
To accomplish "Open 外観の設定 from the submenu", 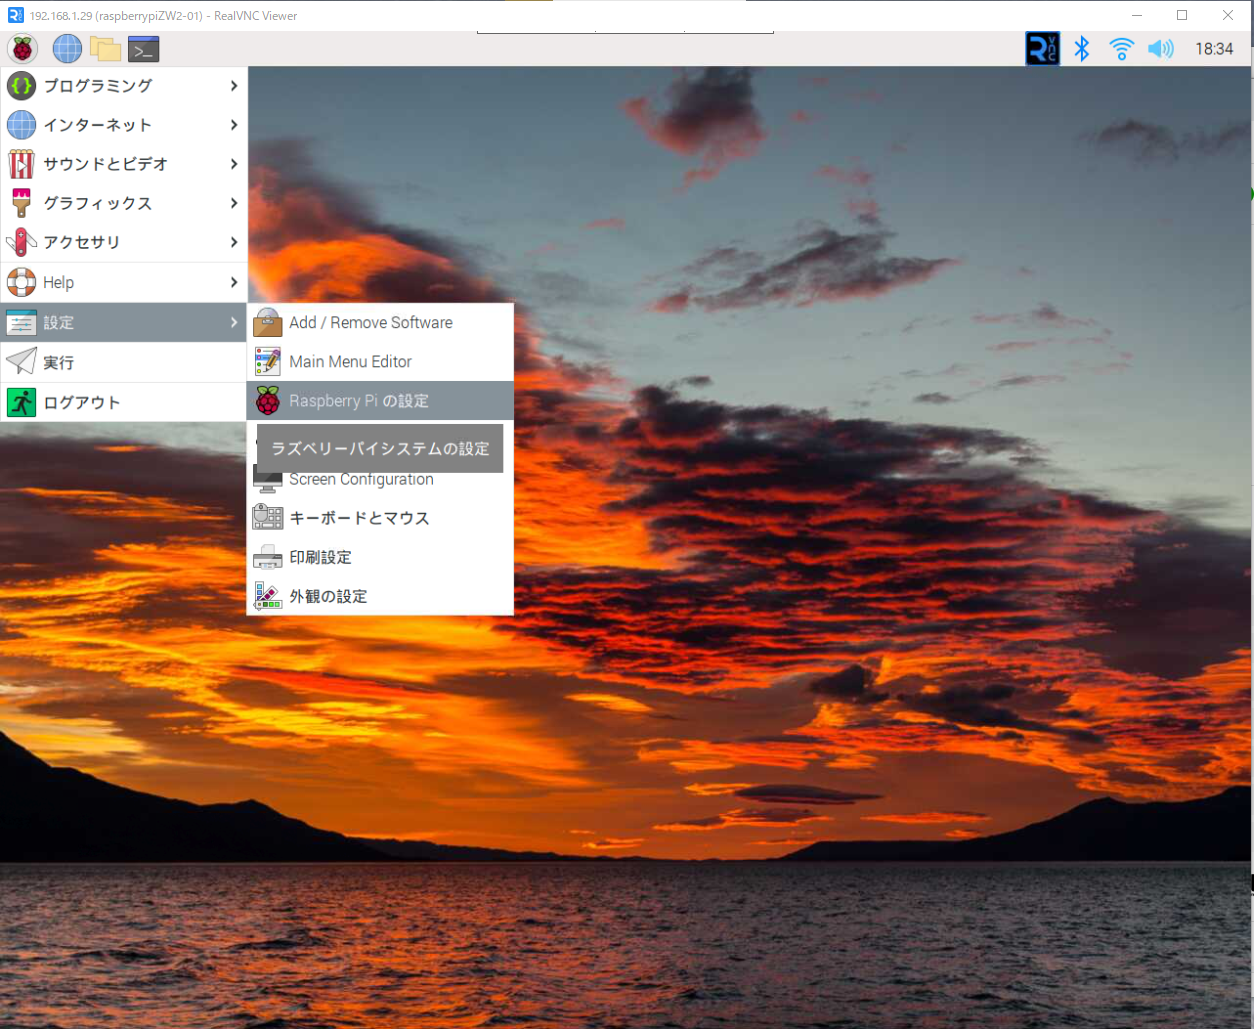I will click(x=380, y=596).
